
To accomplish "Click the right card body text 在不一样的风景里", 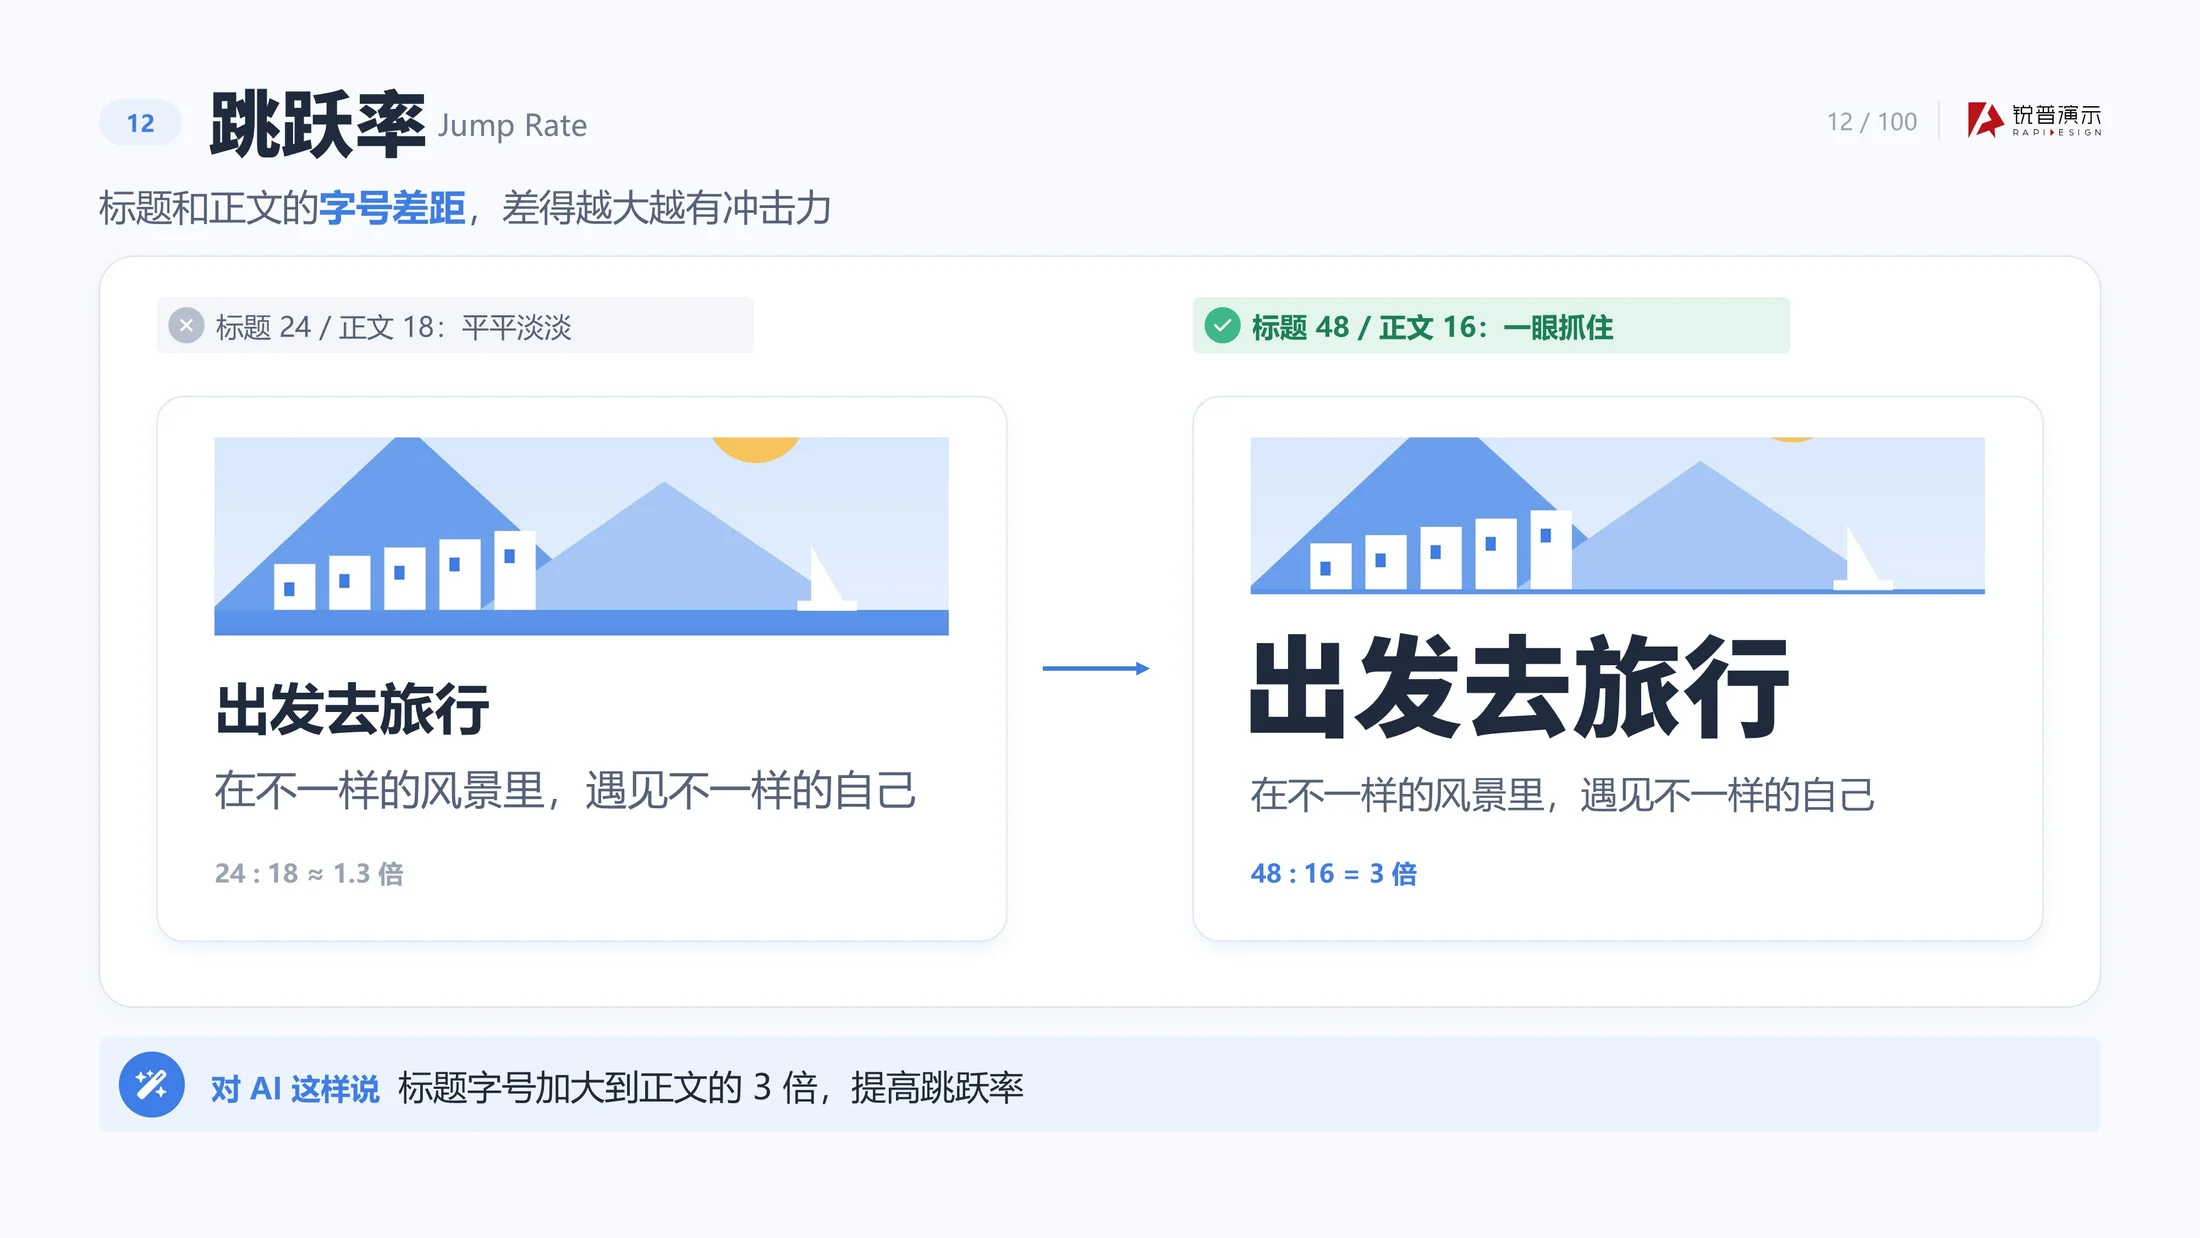I will pyautogui.click(x=1562, y=796).
